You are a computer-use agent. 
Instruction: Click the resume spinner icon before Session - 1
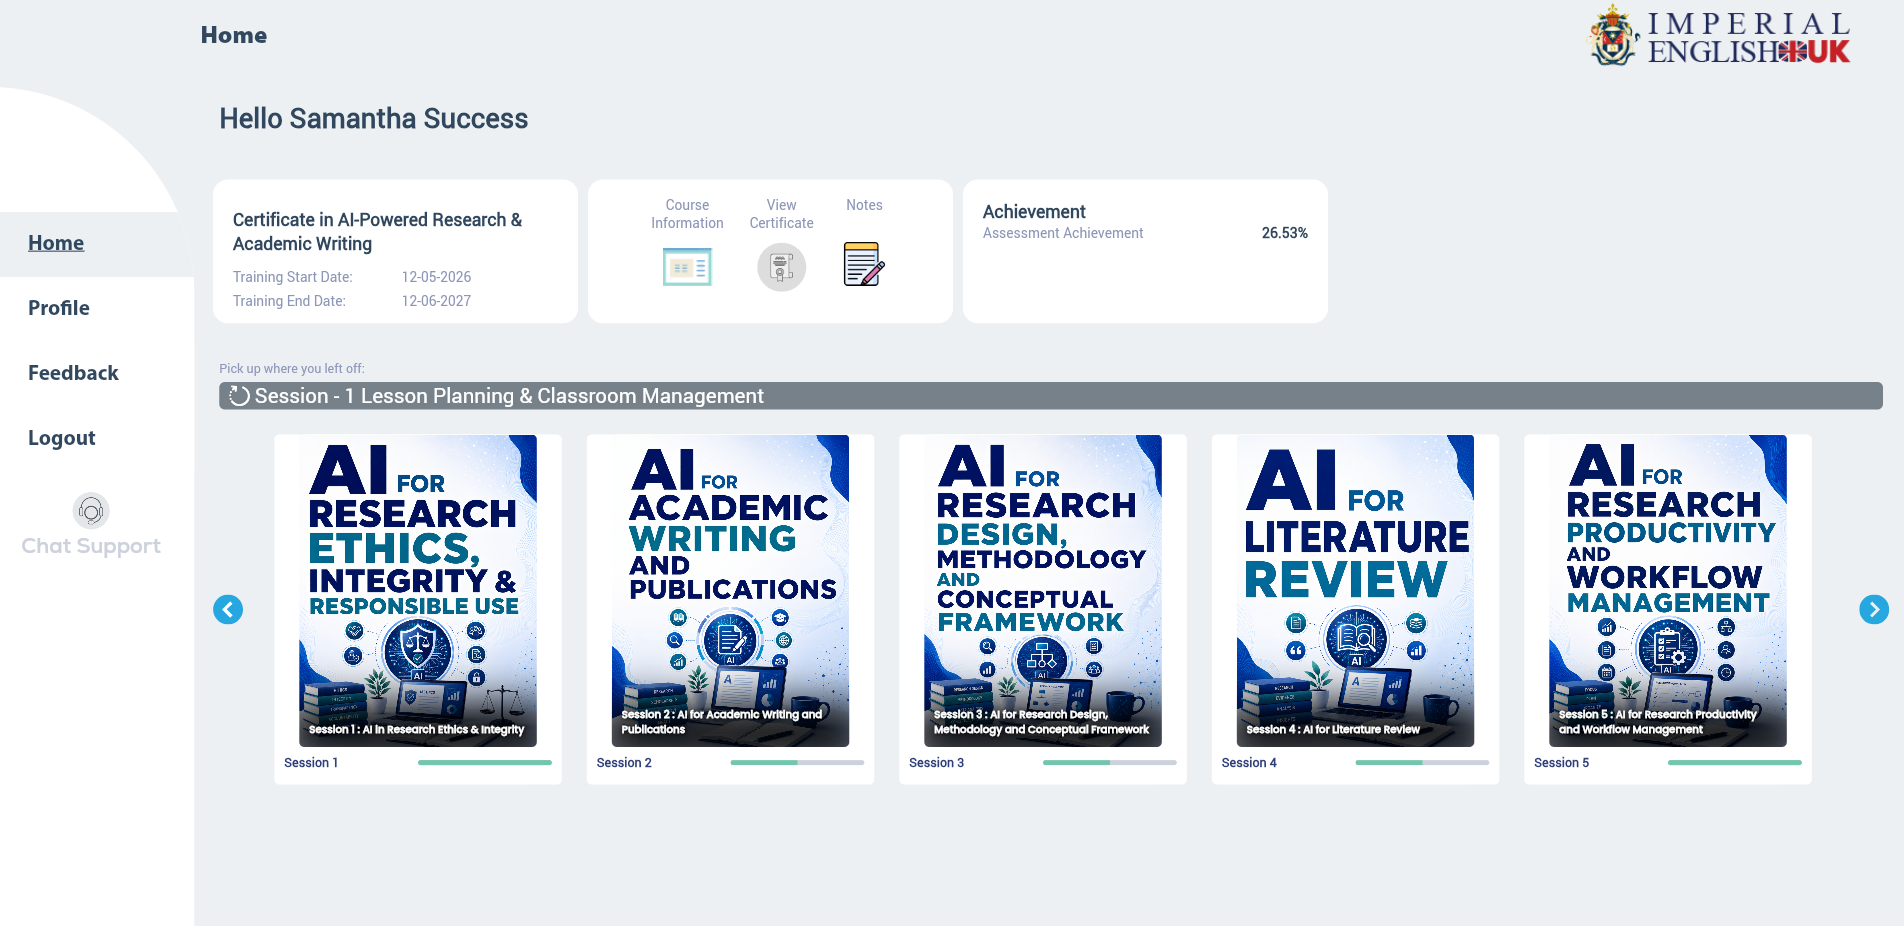coord(239,396)
